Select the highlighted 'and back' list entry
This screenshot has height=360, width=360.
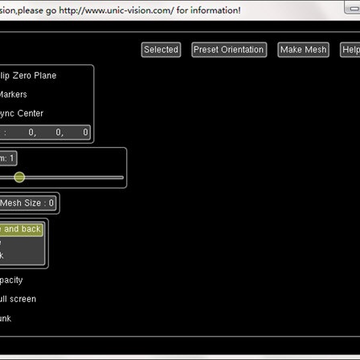point(21,229)
